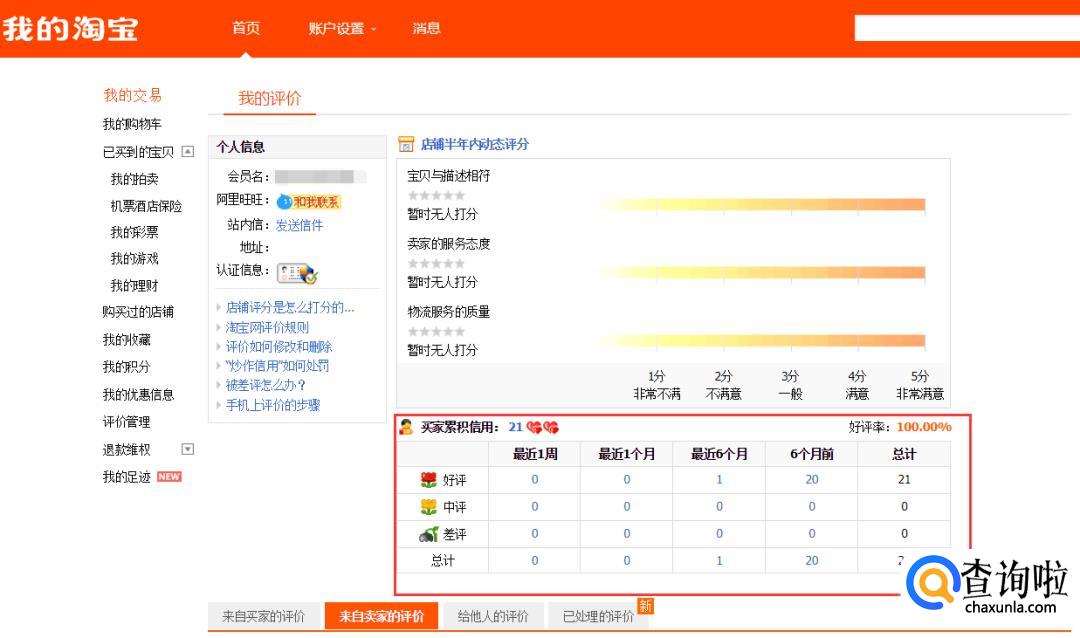Open 手机上评价的步骤 link
1080x638 pixels.
[x=273, y=405]
